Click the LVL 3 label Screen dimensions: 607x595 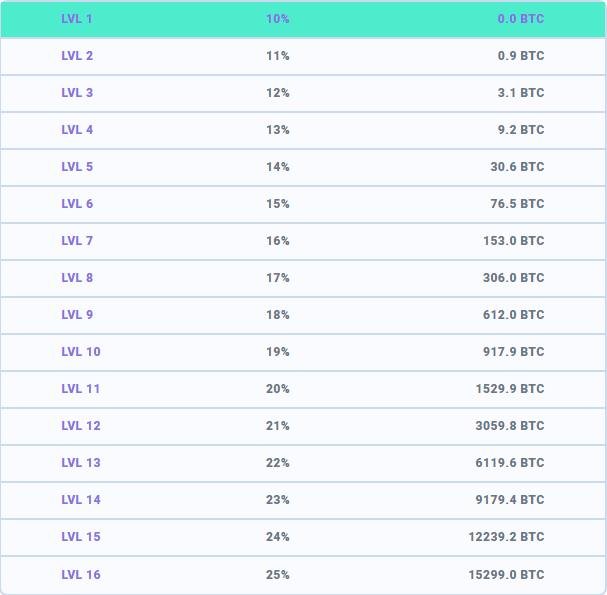point(77,93)
